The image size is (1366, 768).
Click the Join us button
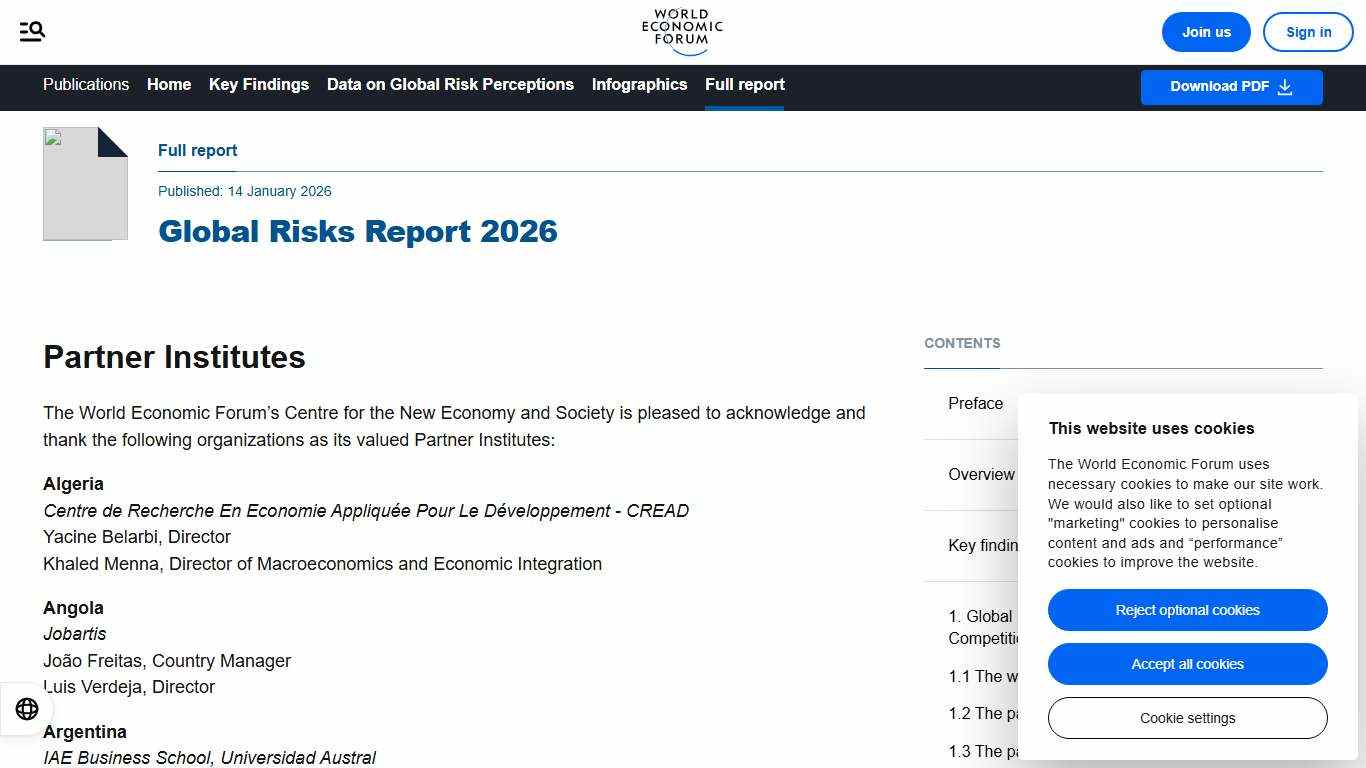(1206, 31)
